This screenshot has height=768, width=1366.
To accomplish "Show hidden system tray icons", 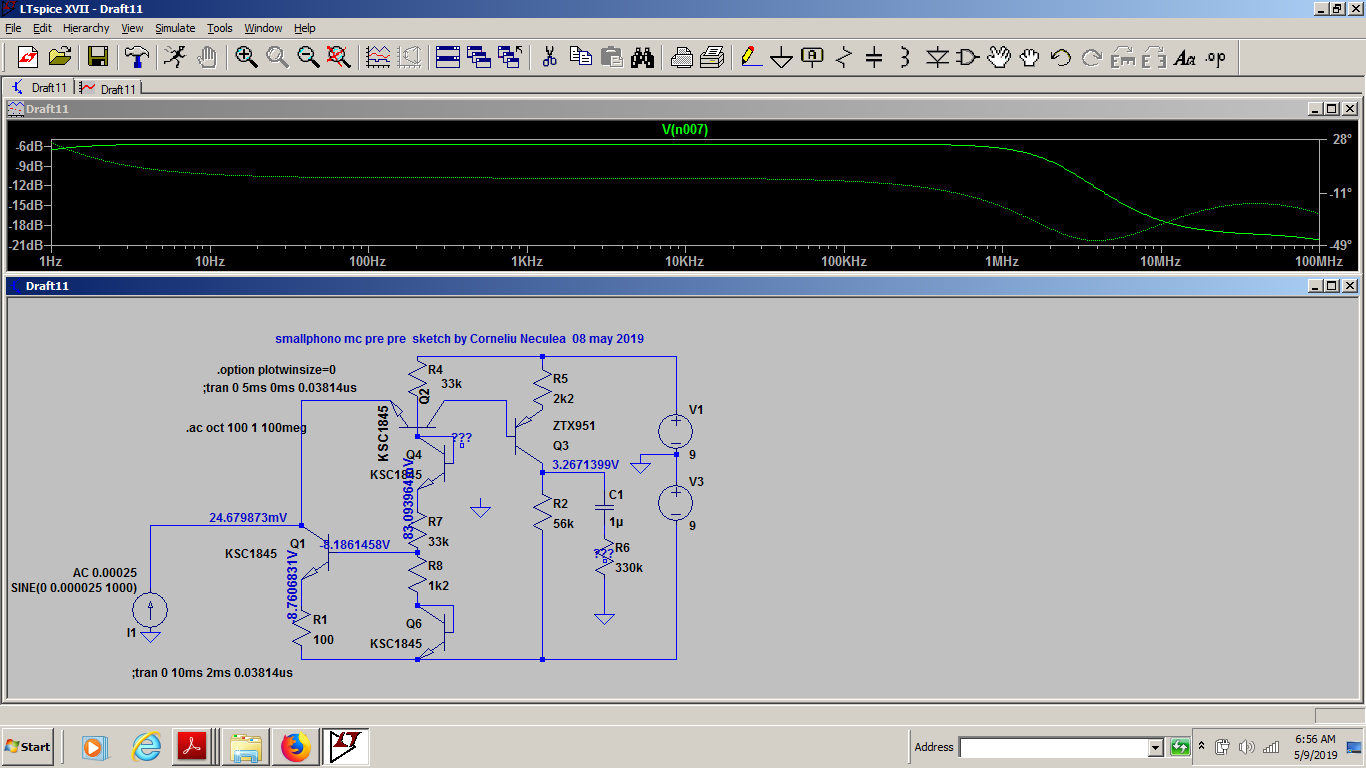I will (x=1201, y=746).
